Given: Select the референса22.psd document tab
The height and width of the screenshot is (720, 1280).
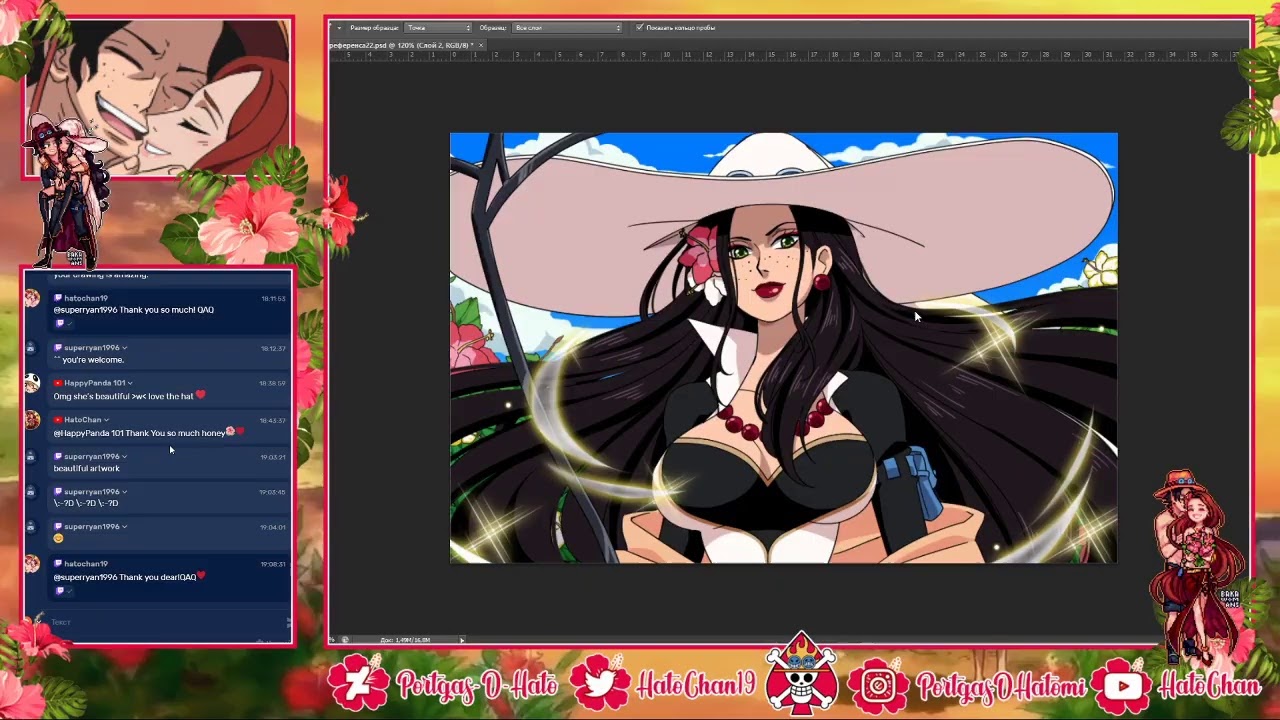Looking at the screenshot, I should 402,45.
